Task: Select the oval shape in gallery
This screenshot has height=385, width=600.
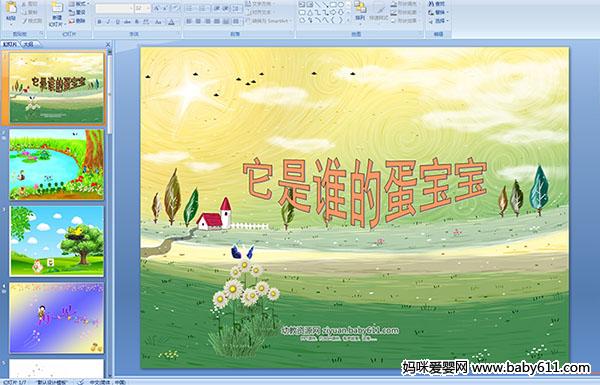Action: click(x=341, y=5)
